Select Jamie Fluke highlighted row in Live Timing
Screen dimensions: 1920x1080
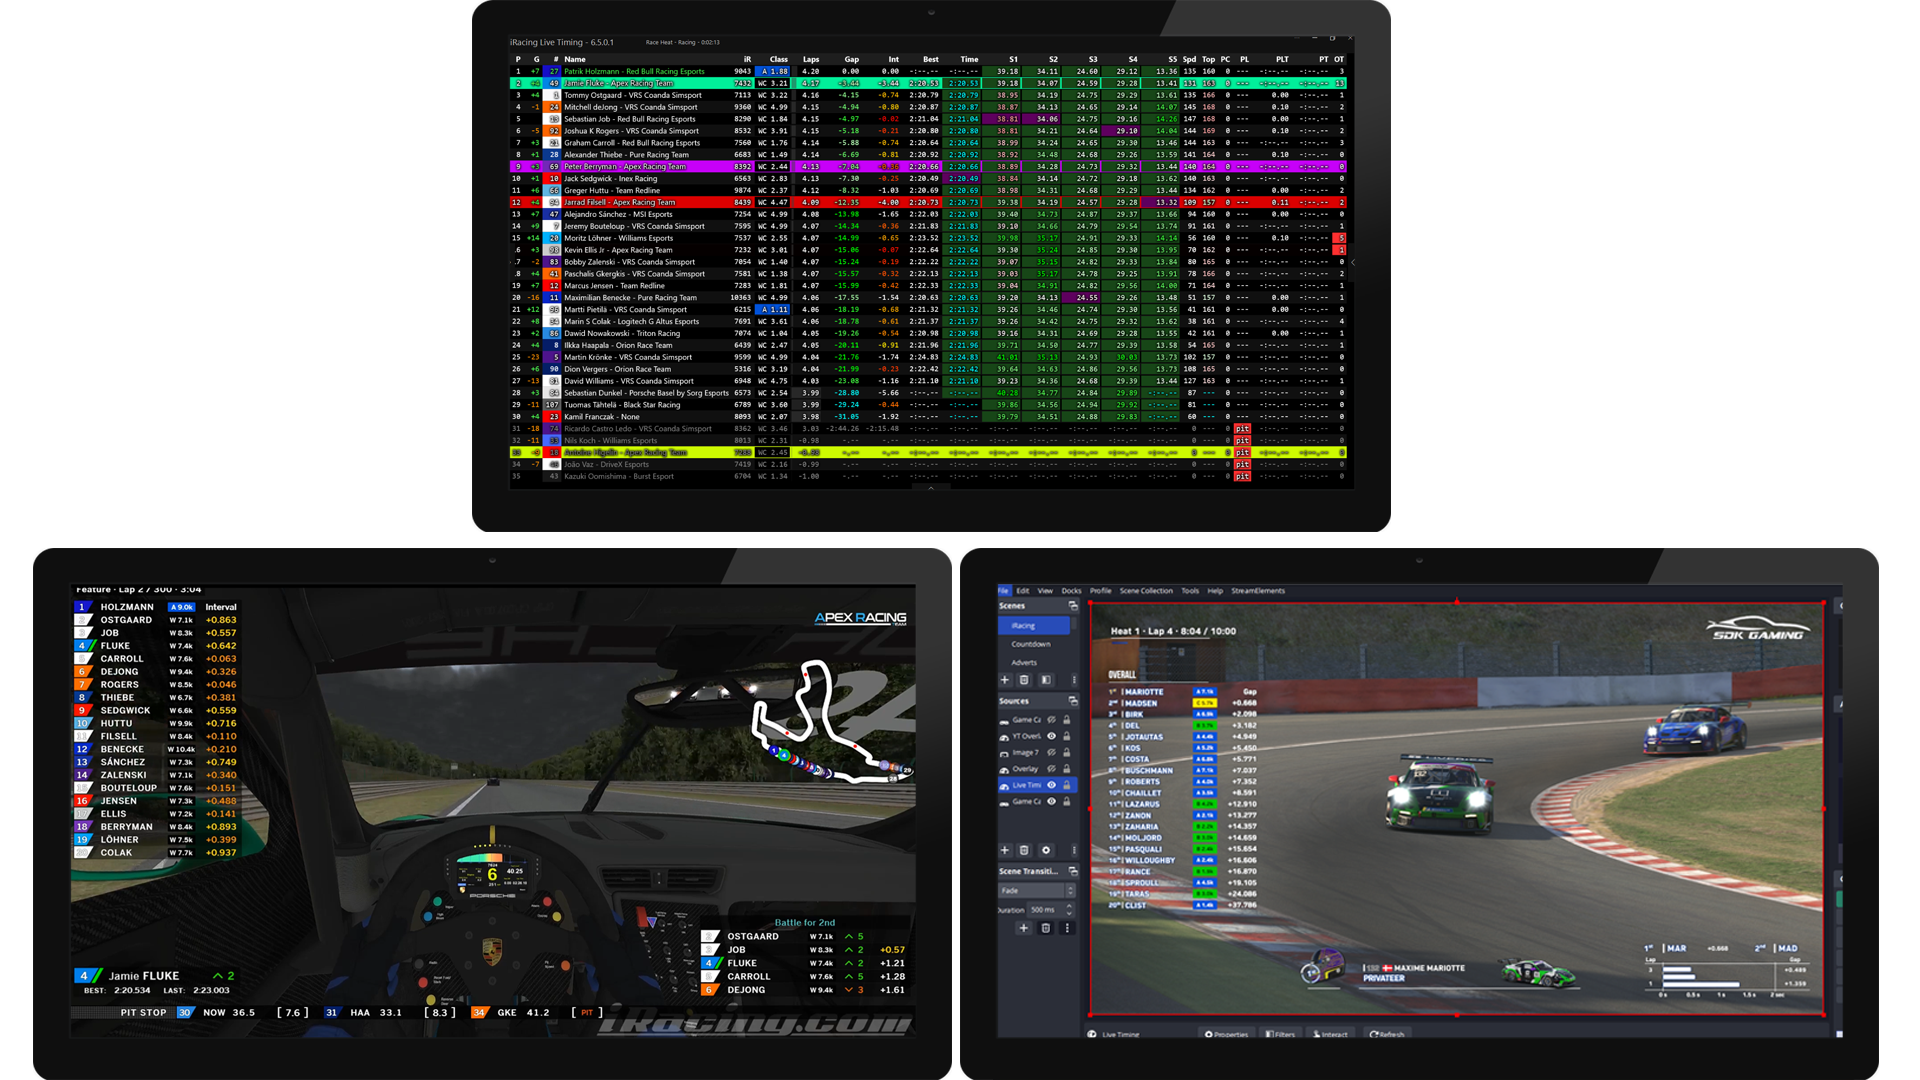[928, 83]
